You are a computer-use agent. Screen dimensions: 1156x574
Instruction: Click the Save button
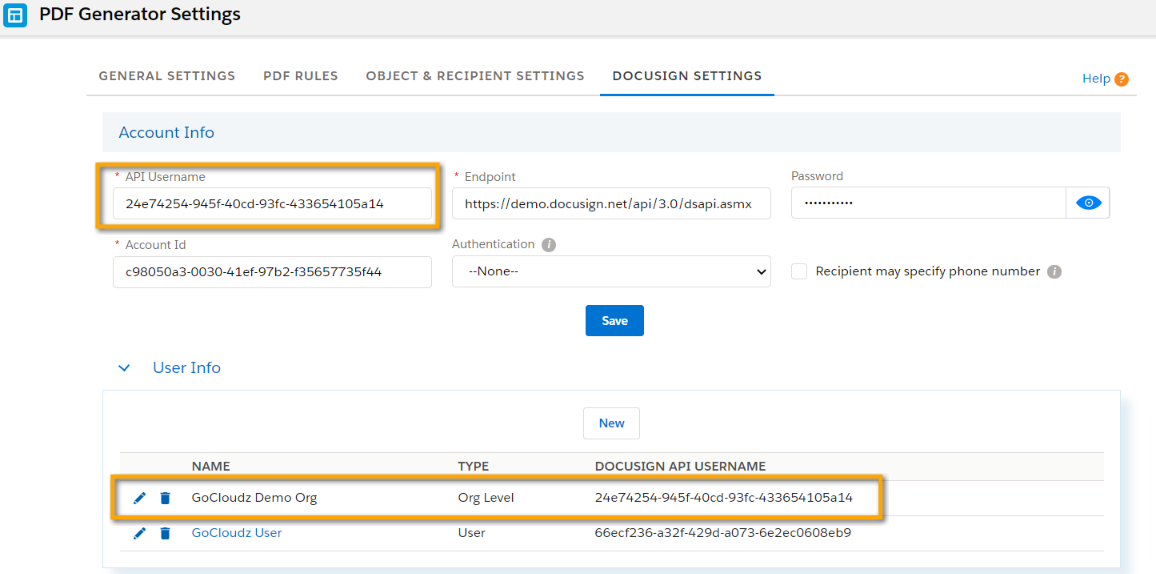(615, 321)
